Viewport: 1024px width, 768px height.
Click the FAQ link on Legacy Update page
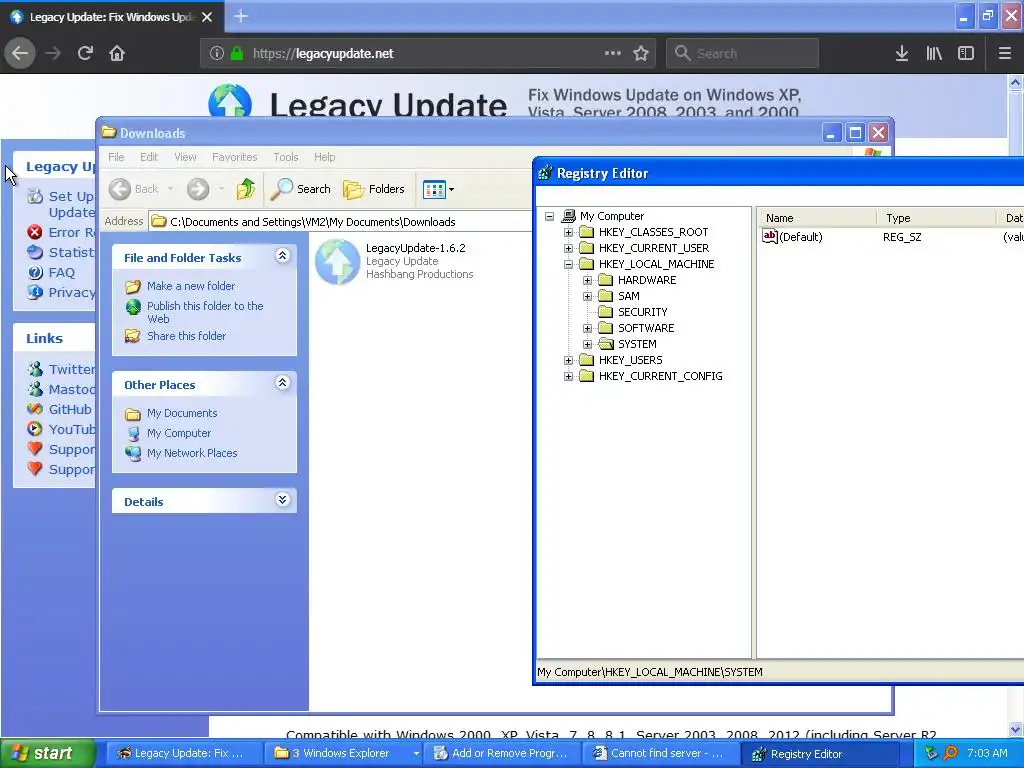coord(61,273)
